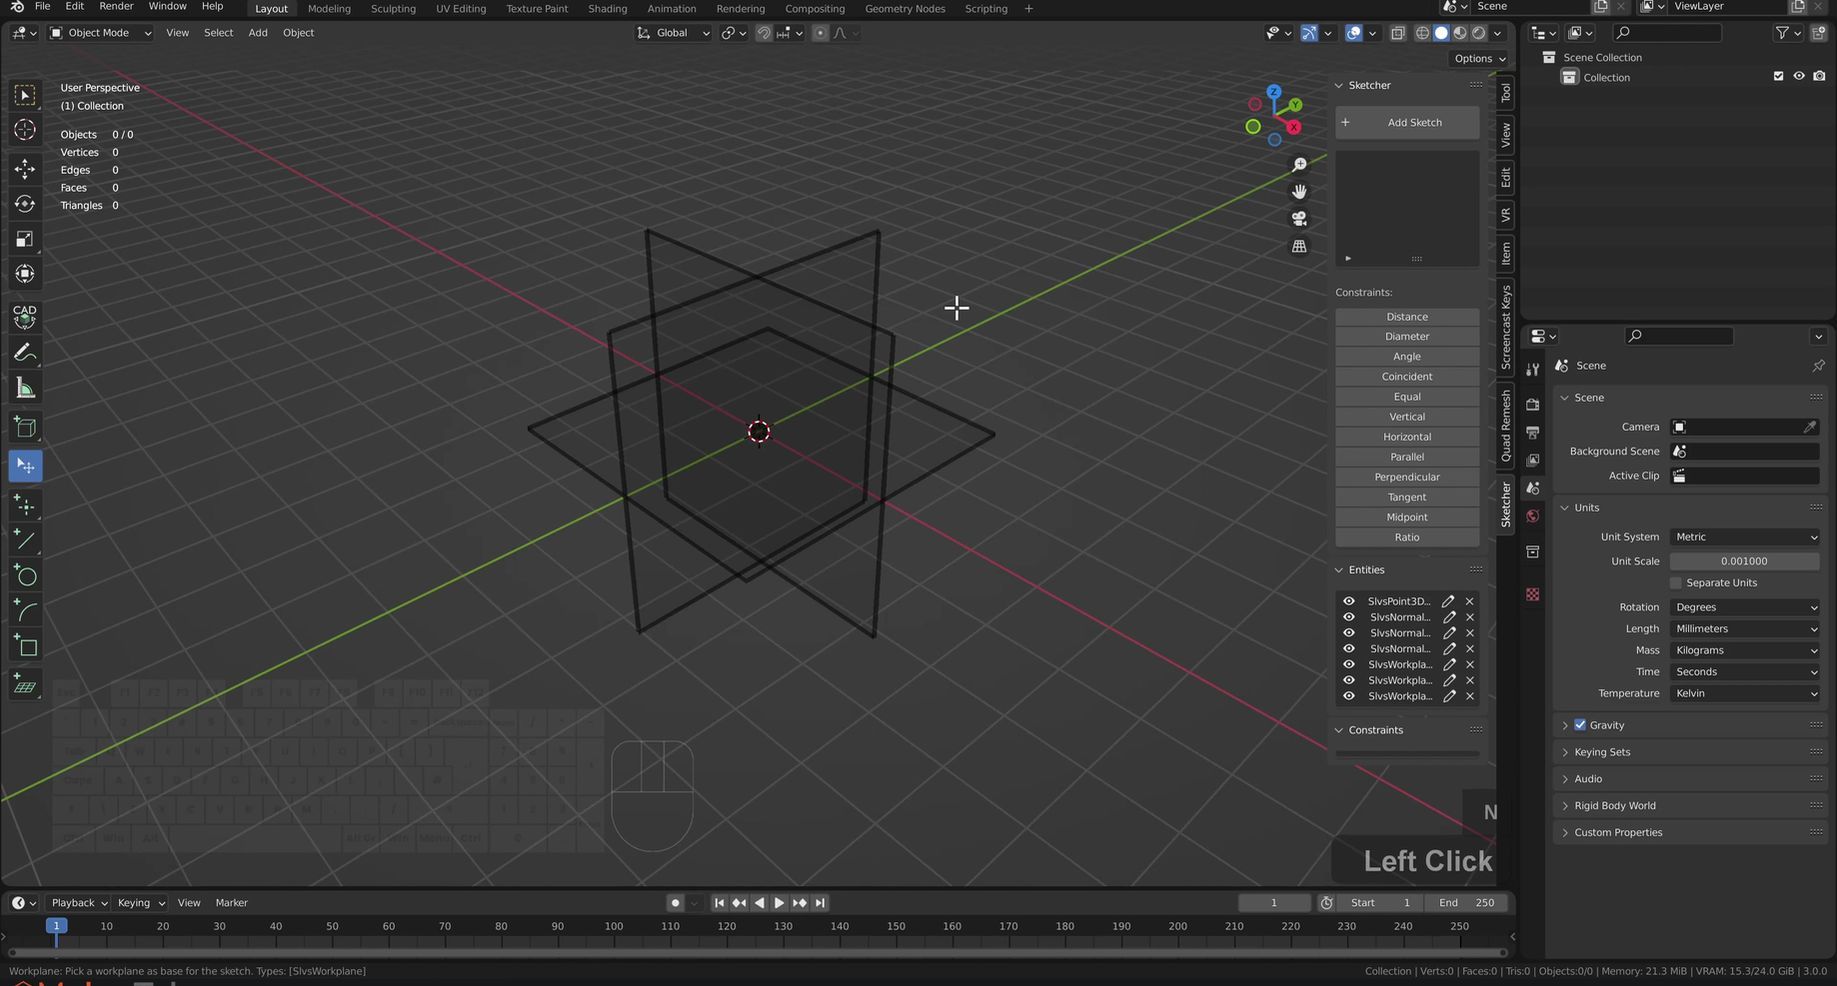Viewport: 1837px width, 986px height.
Task: Open the Output properties tab
Action: 1533,432
